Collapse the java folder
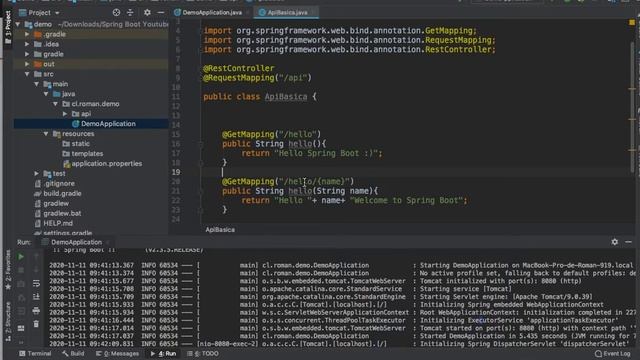The width and height of the screenshot is (640, 360). [46, 94]
